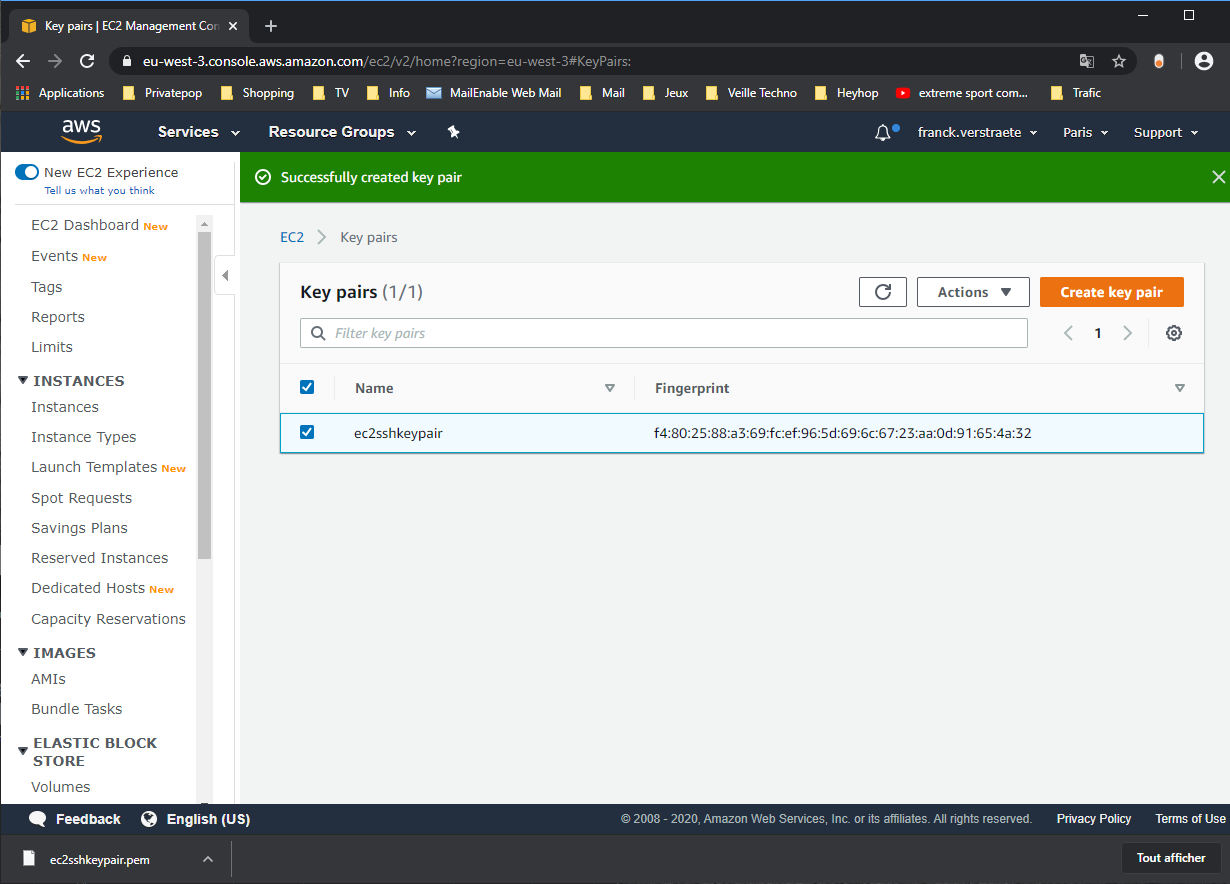Open EC2 Dashboard in sidebar
This screenshot has width=1230, height=884.
pyautogui.click(x=85, y=225)
